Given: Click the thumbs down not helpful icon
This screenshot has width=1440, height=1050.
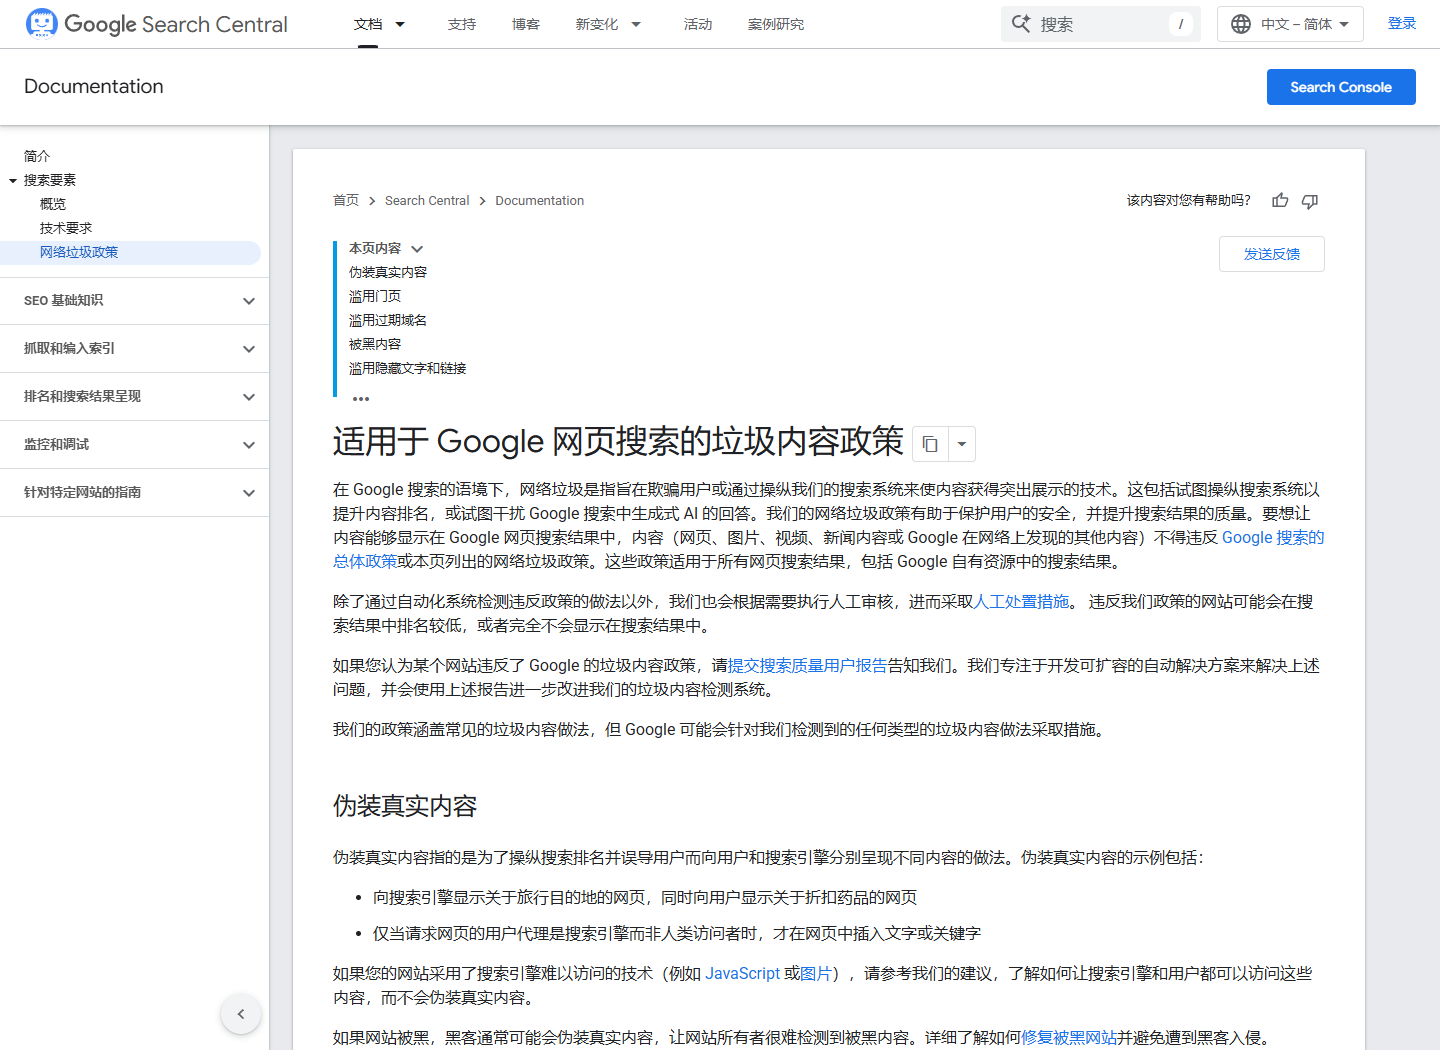Looking at the screenshot, I should click(x=1310, y=201).
